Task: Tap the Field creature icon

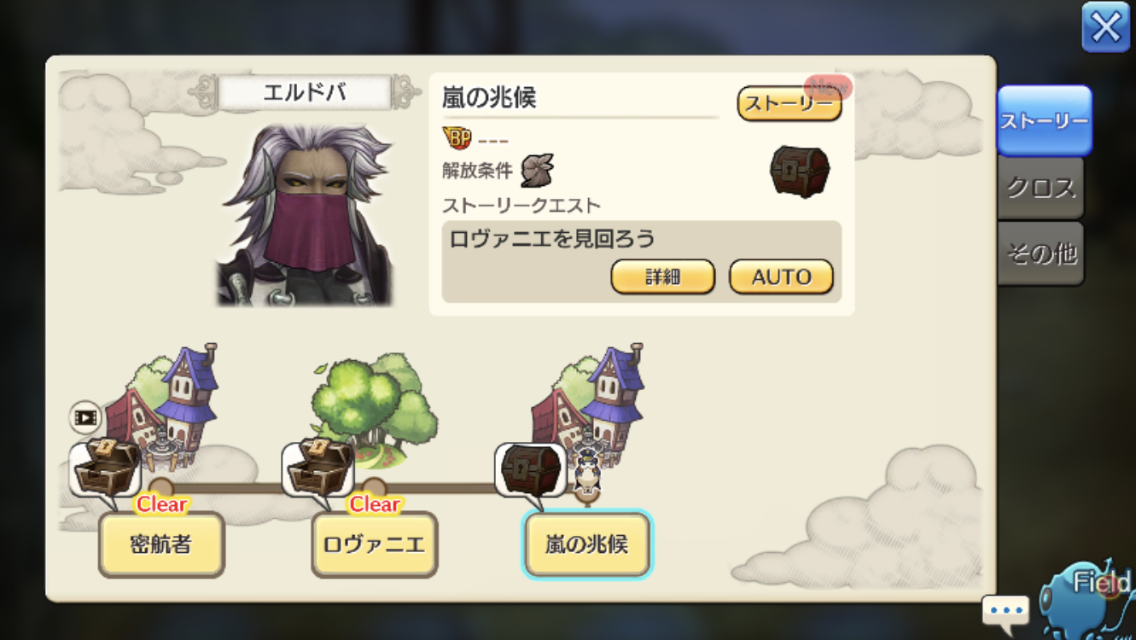Action: click(x=1087, y=602)
